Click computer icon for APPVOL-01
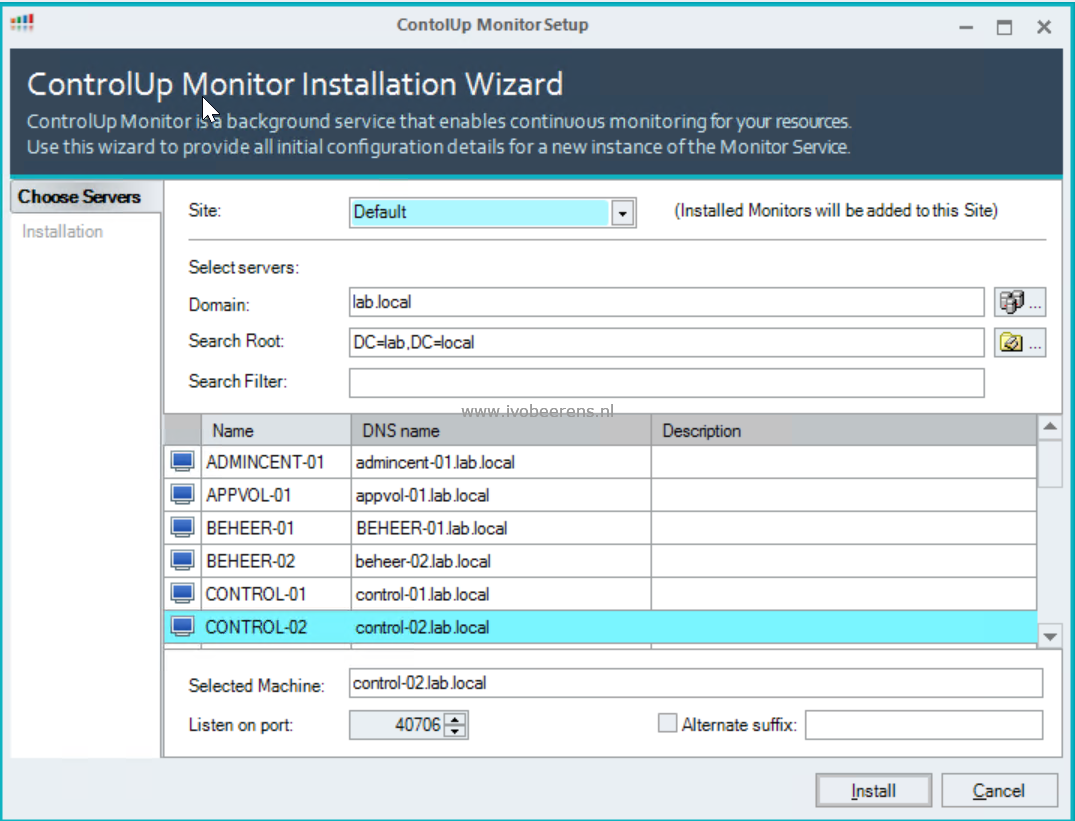1075x821 pixels. 182,495
